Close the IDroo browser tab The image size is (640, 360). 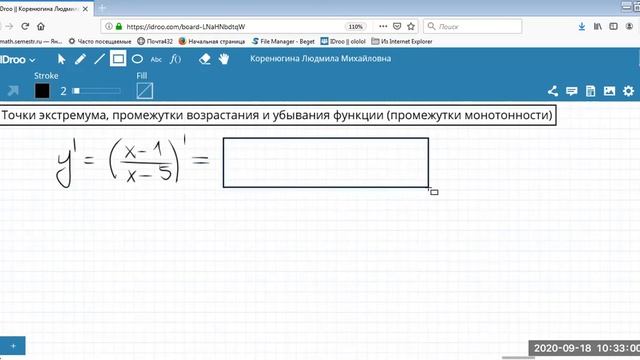pos(85,9)
